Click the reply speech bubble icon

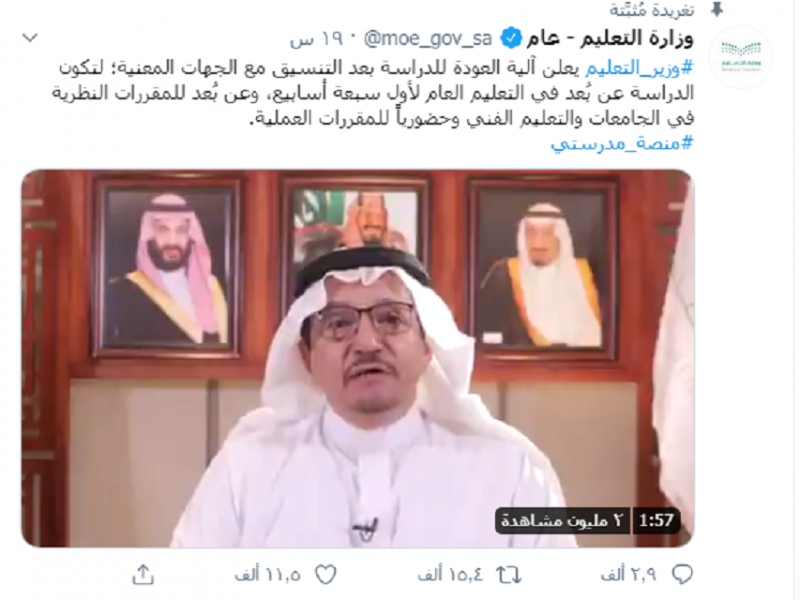(x=682, y=574)
